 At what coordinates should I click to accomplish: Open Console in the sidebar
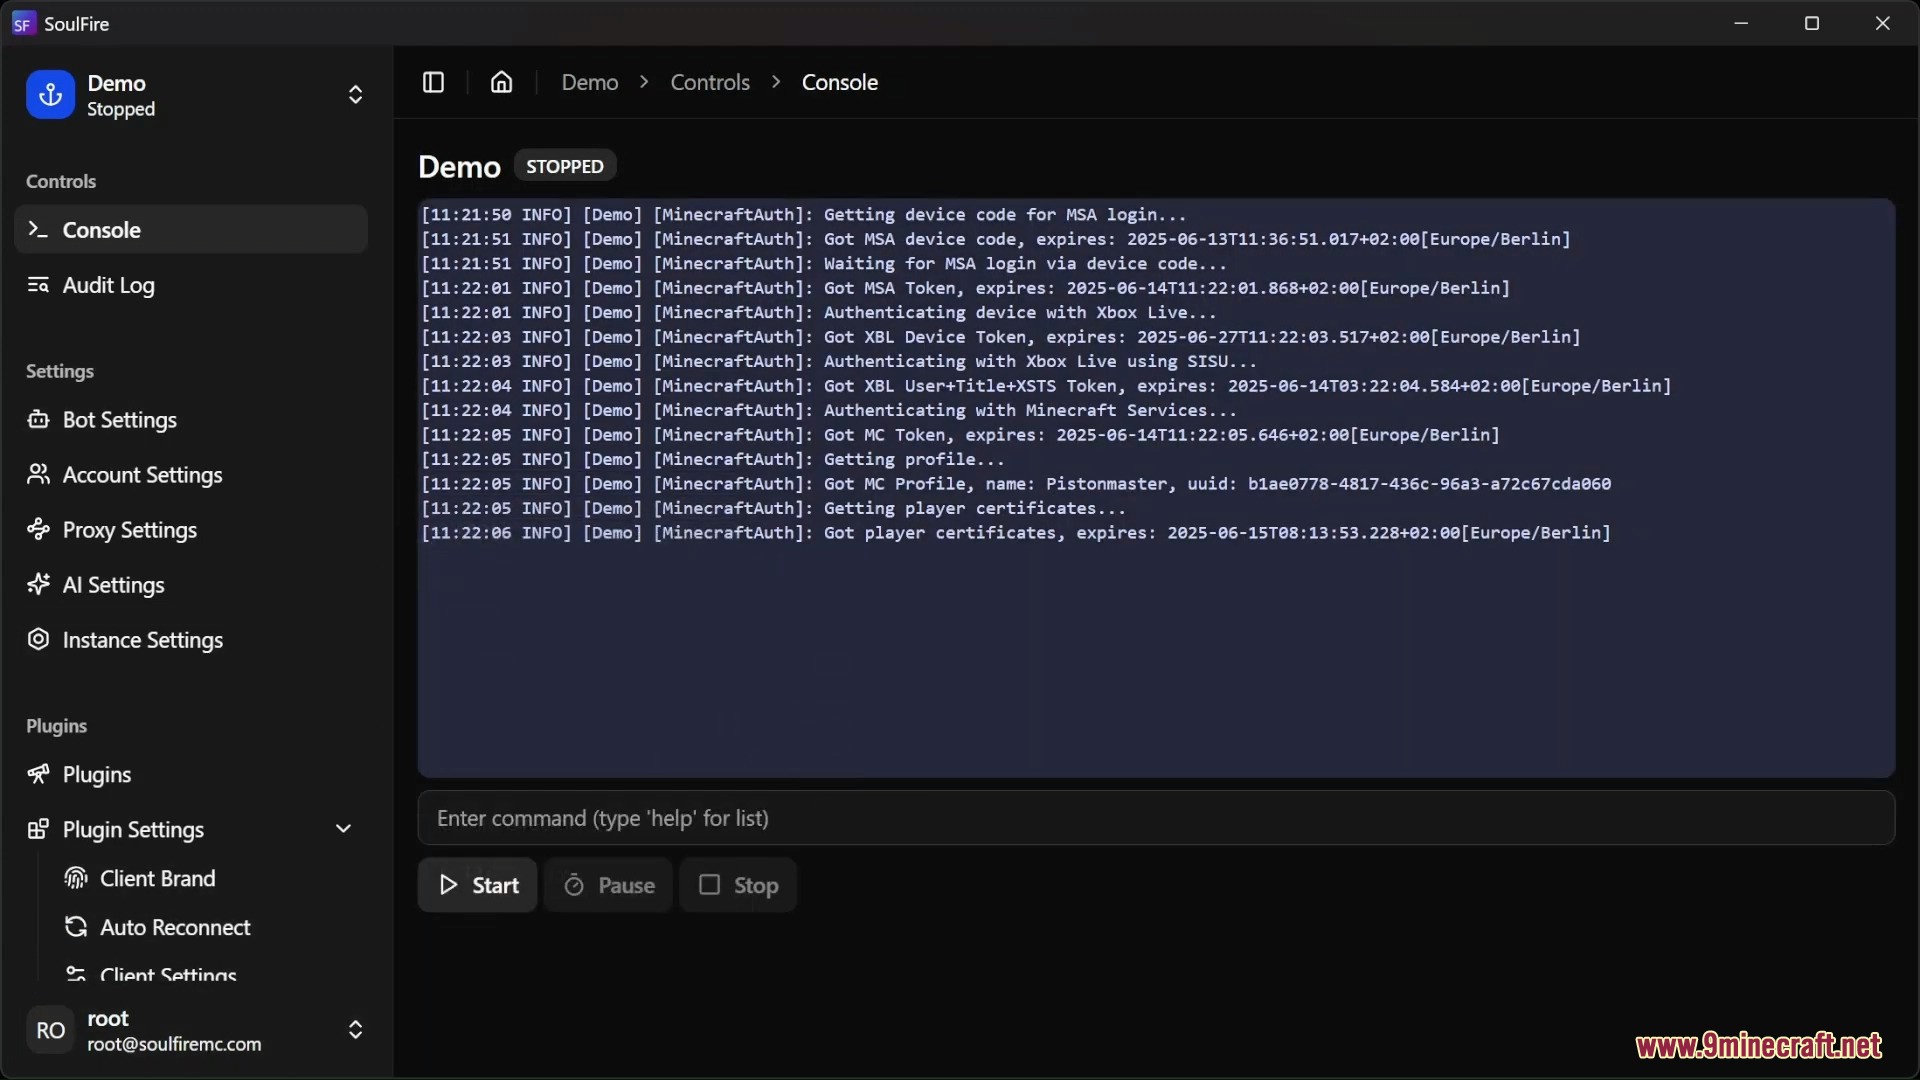(191, 230)
